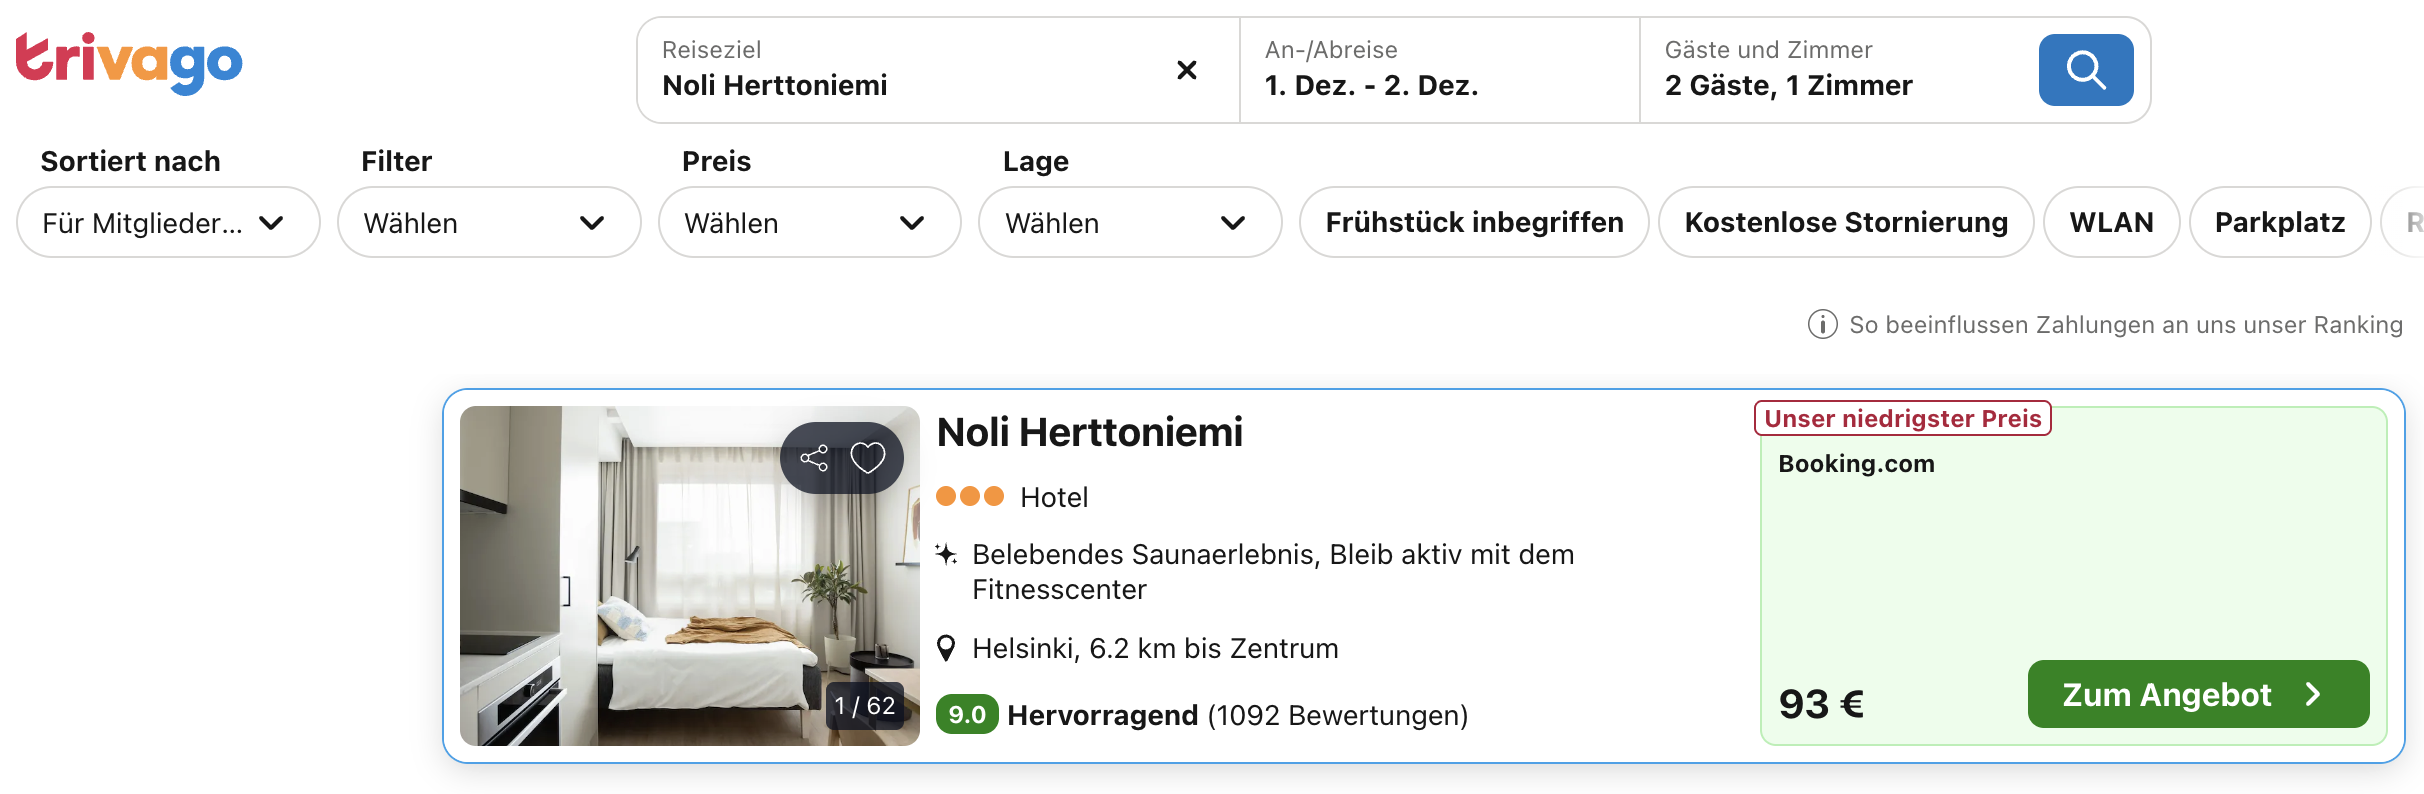Click the ranking info circle icon
Image resolution: width=2424 pixels, height=794 pixels.
point(1822,325)
